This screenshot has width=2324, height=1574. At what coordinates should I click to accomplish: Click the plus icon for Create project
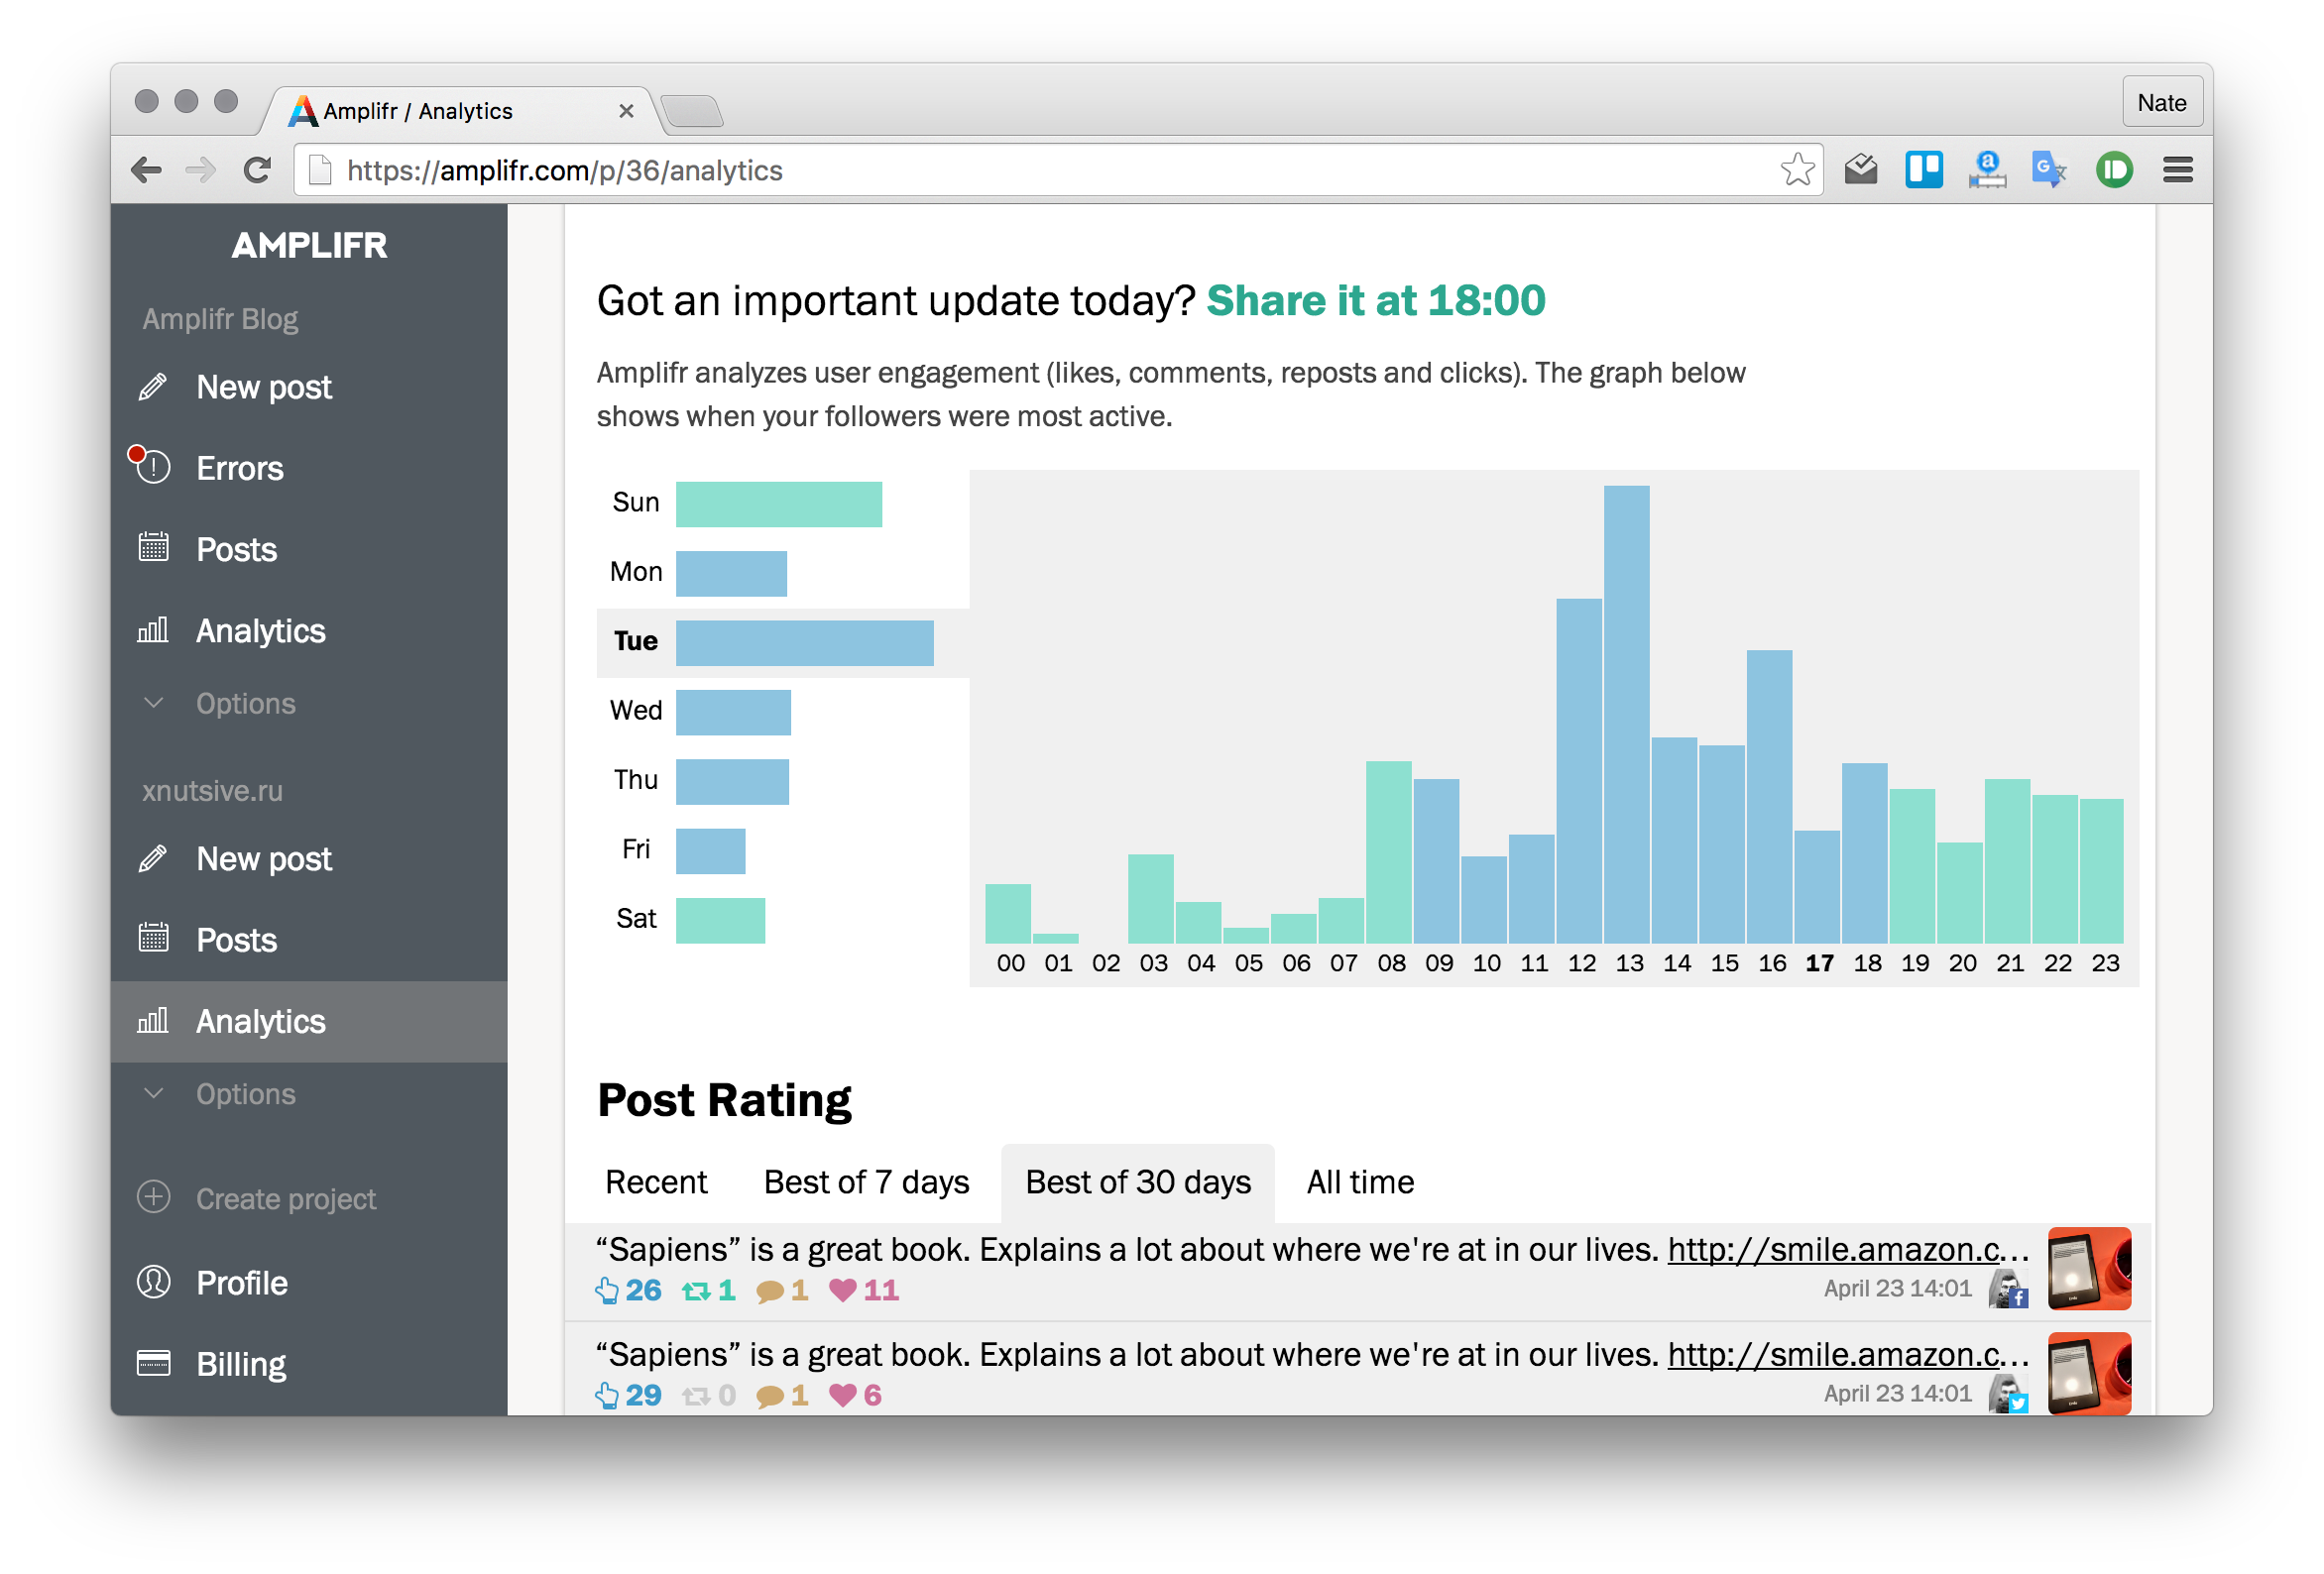[x=153, y=1198]
